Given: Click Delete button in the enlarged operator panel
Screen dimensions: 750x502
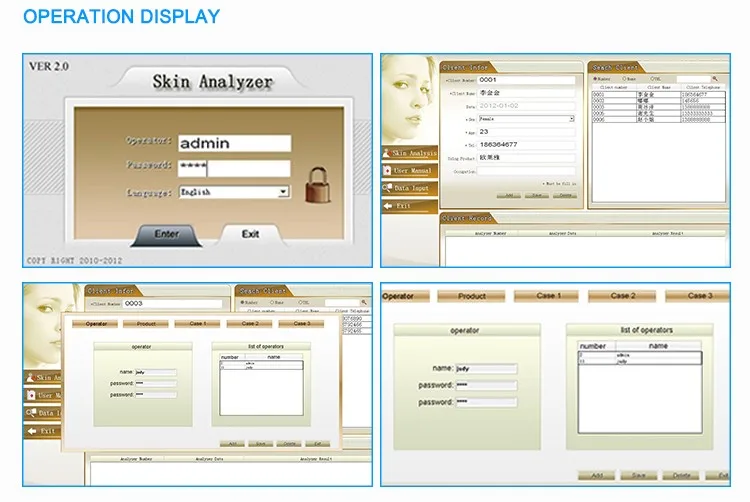Looking at the screenshot, I should (x=681, y=475).
